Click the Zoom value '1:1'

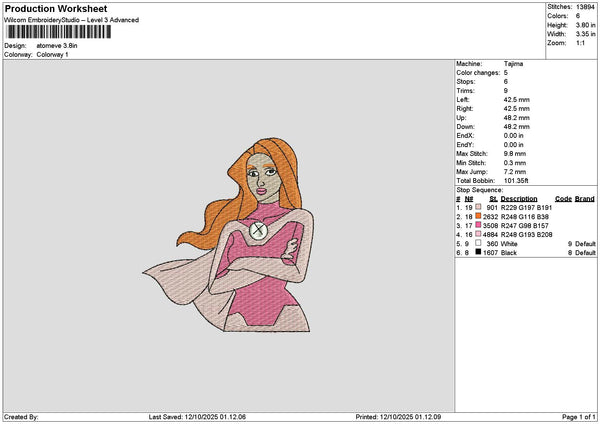click(x=580, y=43)
